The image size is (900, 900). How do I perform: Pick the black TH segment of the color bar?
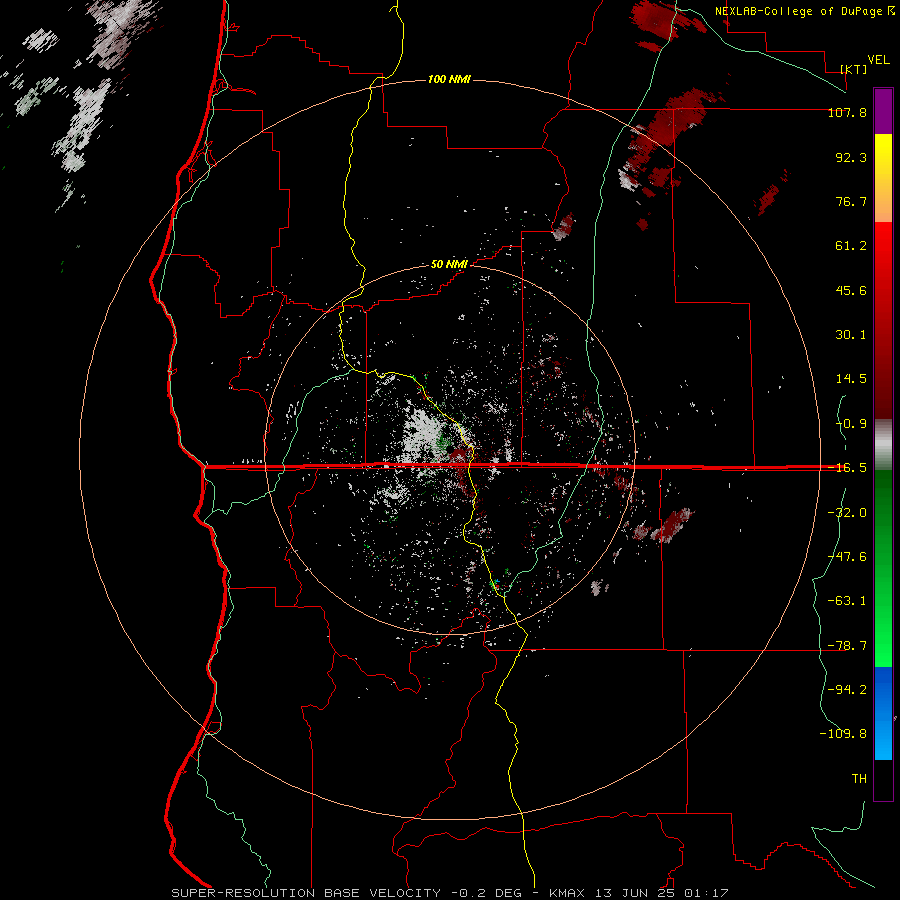[883, 780]
